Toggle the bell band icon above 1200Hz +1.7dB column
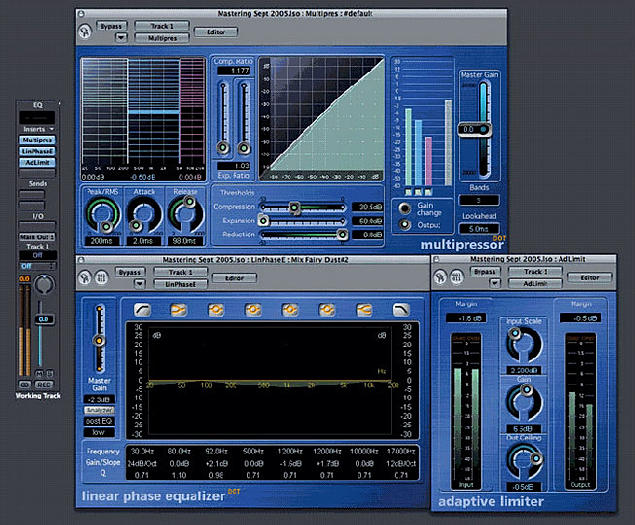This screenshot has height=525, width=635. point(327,310)
